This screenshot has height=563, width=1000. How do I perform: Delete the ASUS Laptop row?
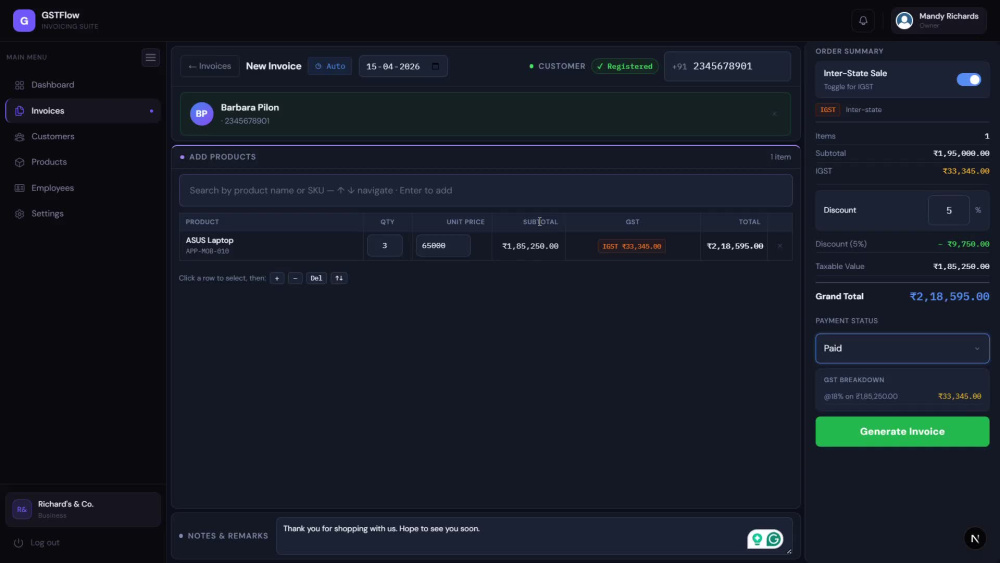coord(779,246)
